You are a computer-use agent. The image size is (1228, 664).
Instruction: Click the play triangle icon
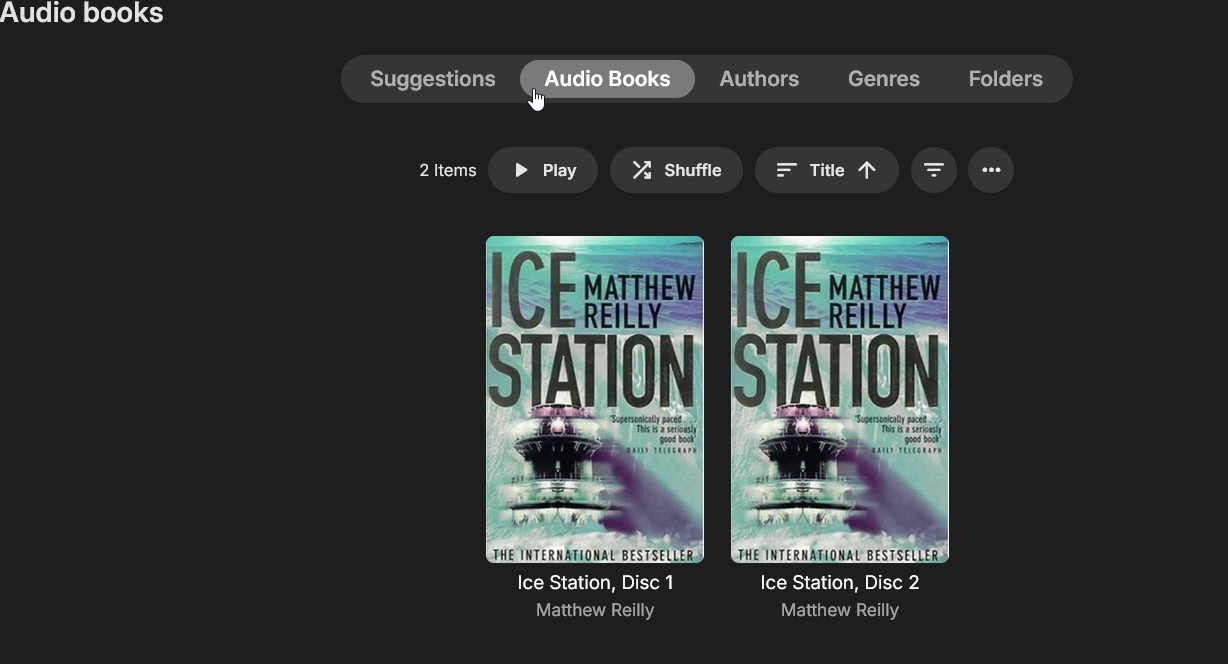(521, 170)
